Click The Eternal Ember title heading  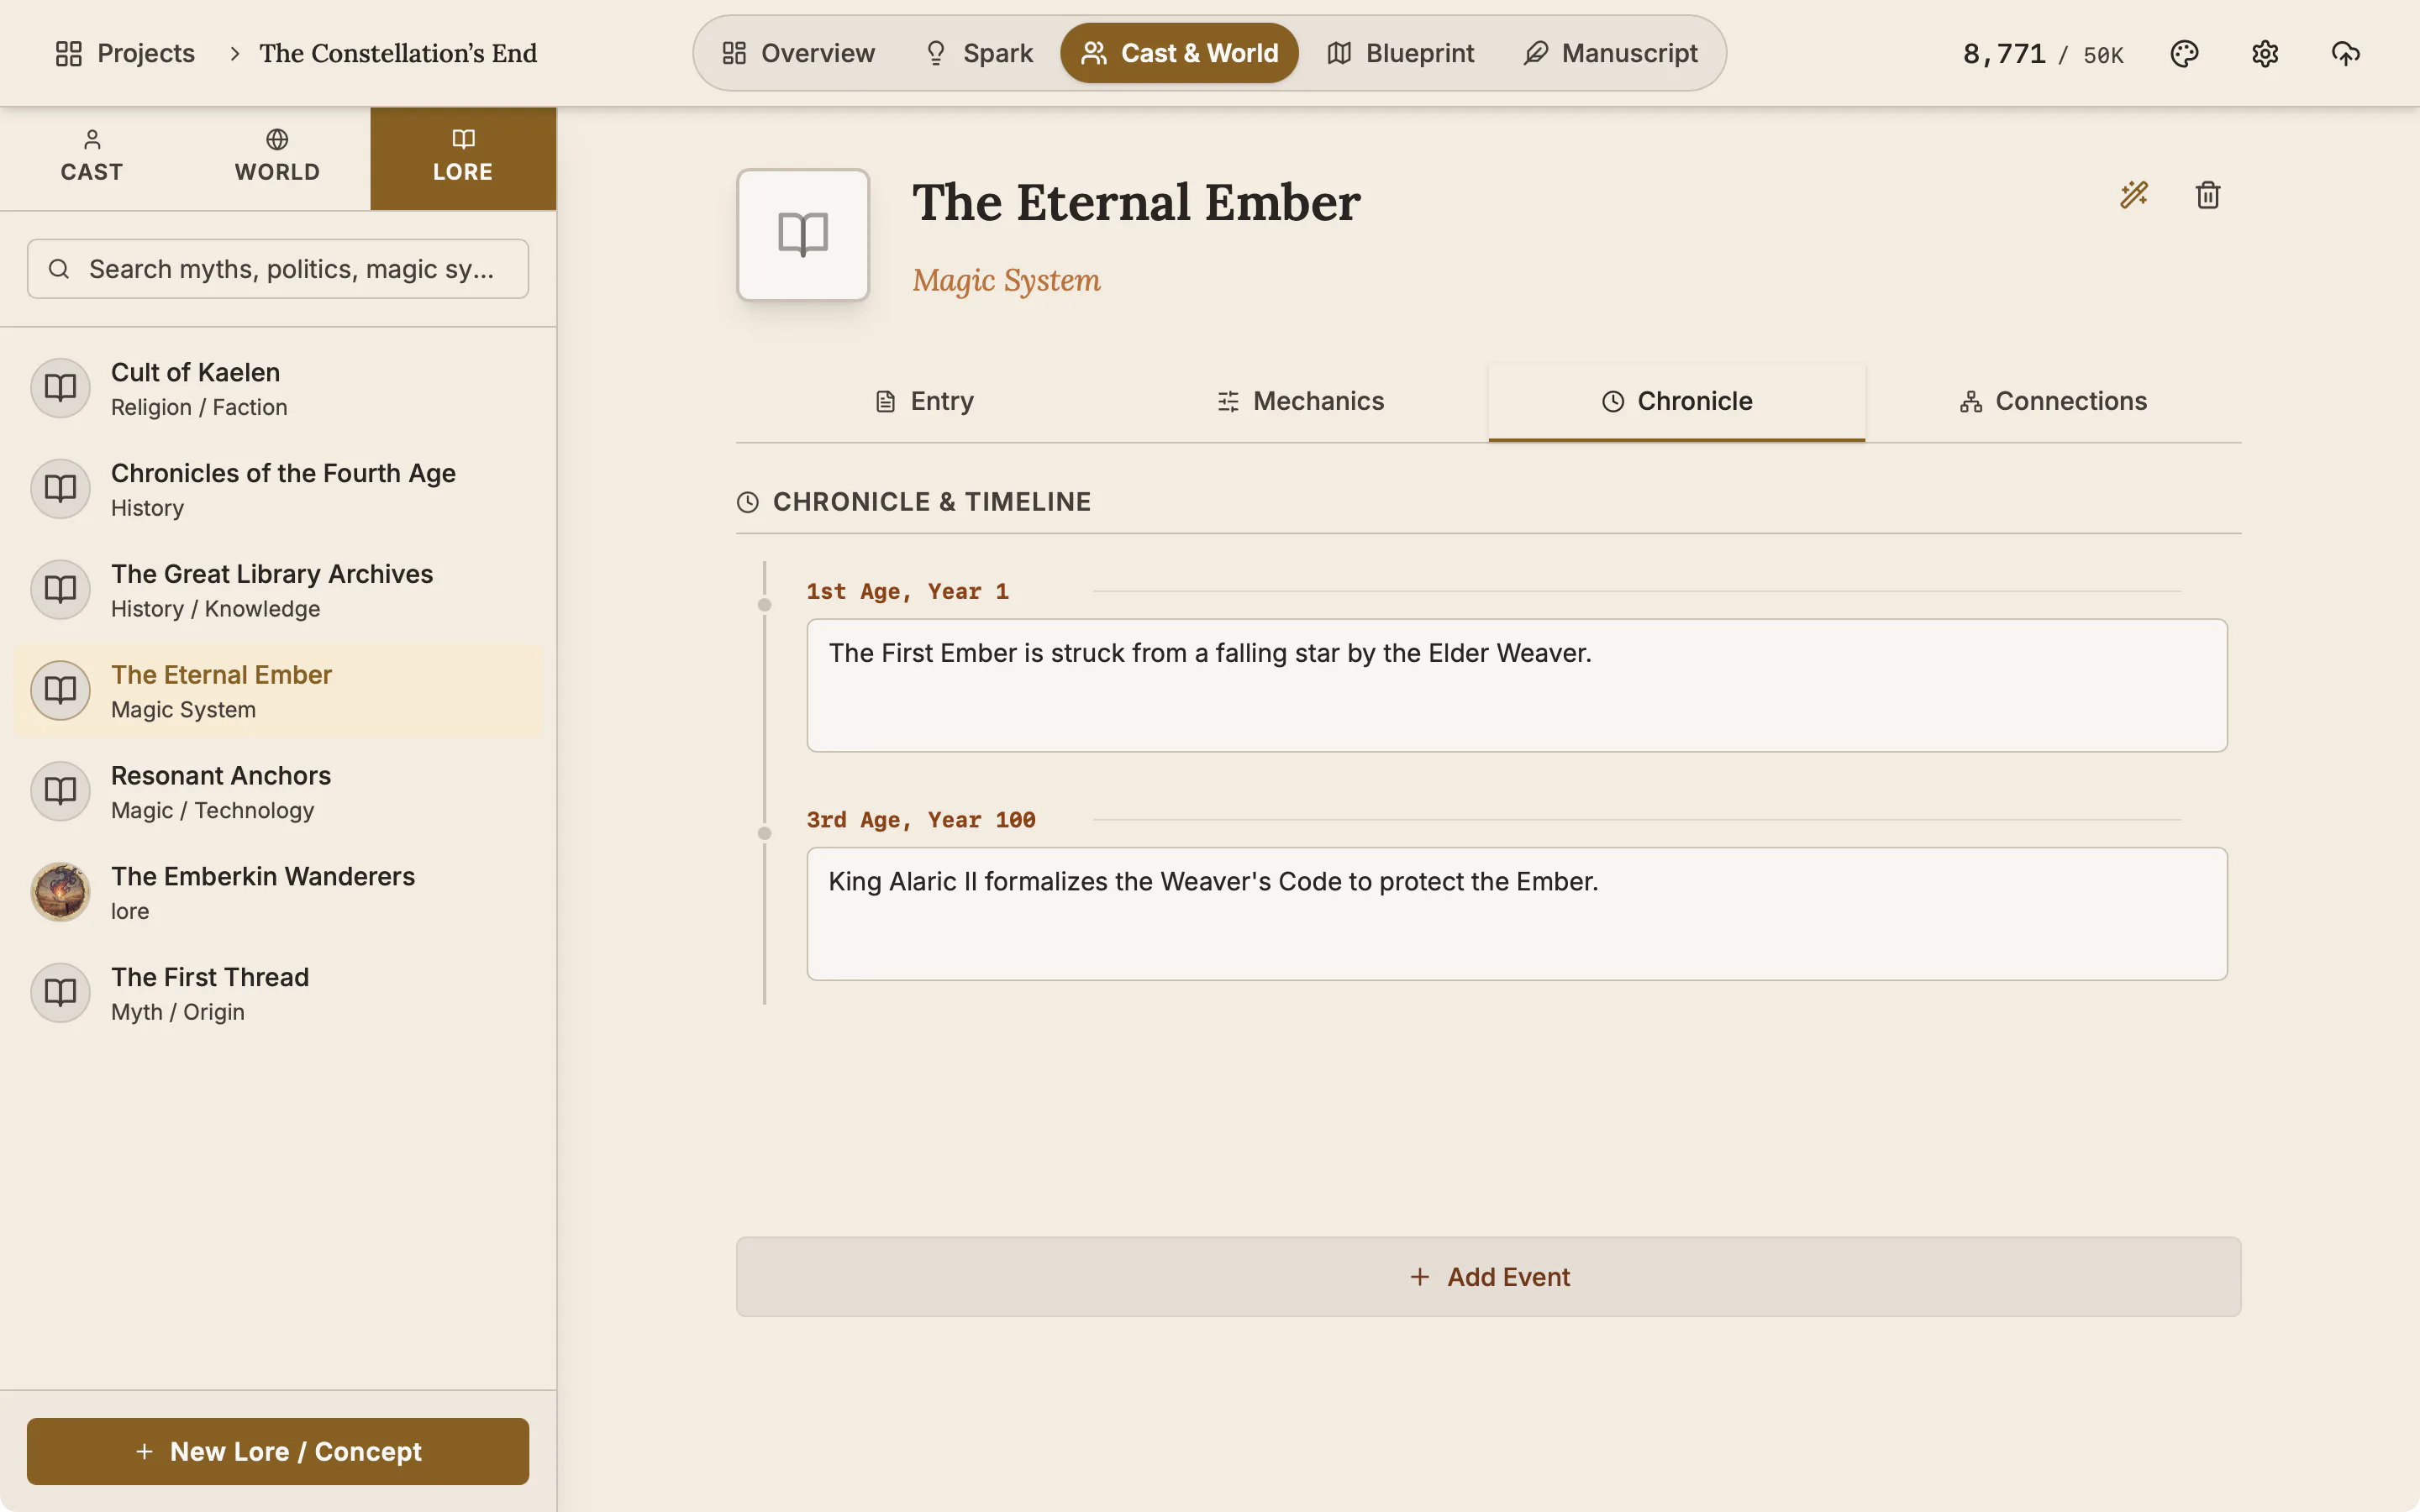pos(1136,202)
